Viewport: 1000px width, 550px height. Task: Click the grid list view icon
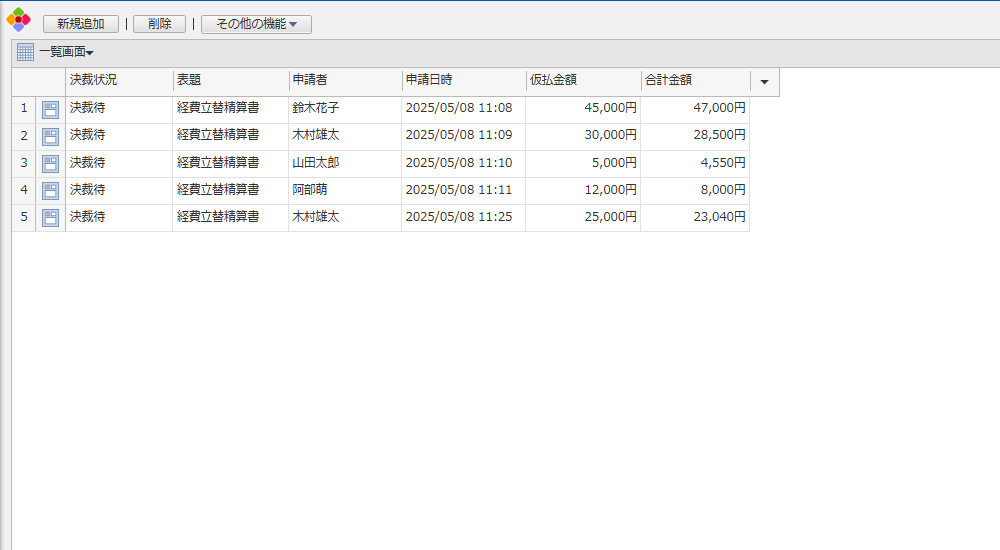coord(25,52)
